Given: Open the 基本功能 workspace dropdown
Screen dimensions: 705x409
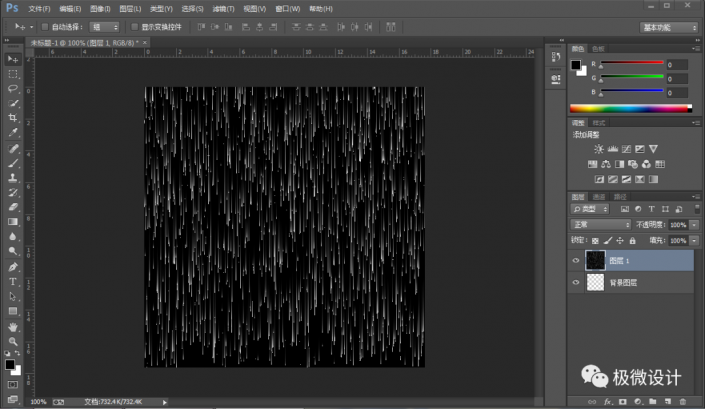Looking at the screenshot, I should pyautogui.click(x=668, y=27).
